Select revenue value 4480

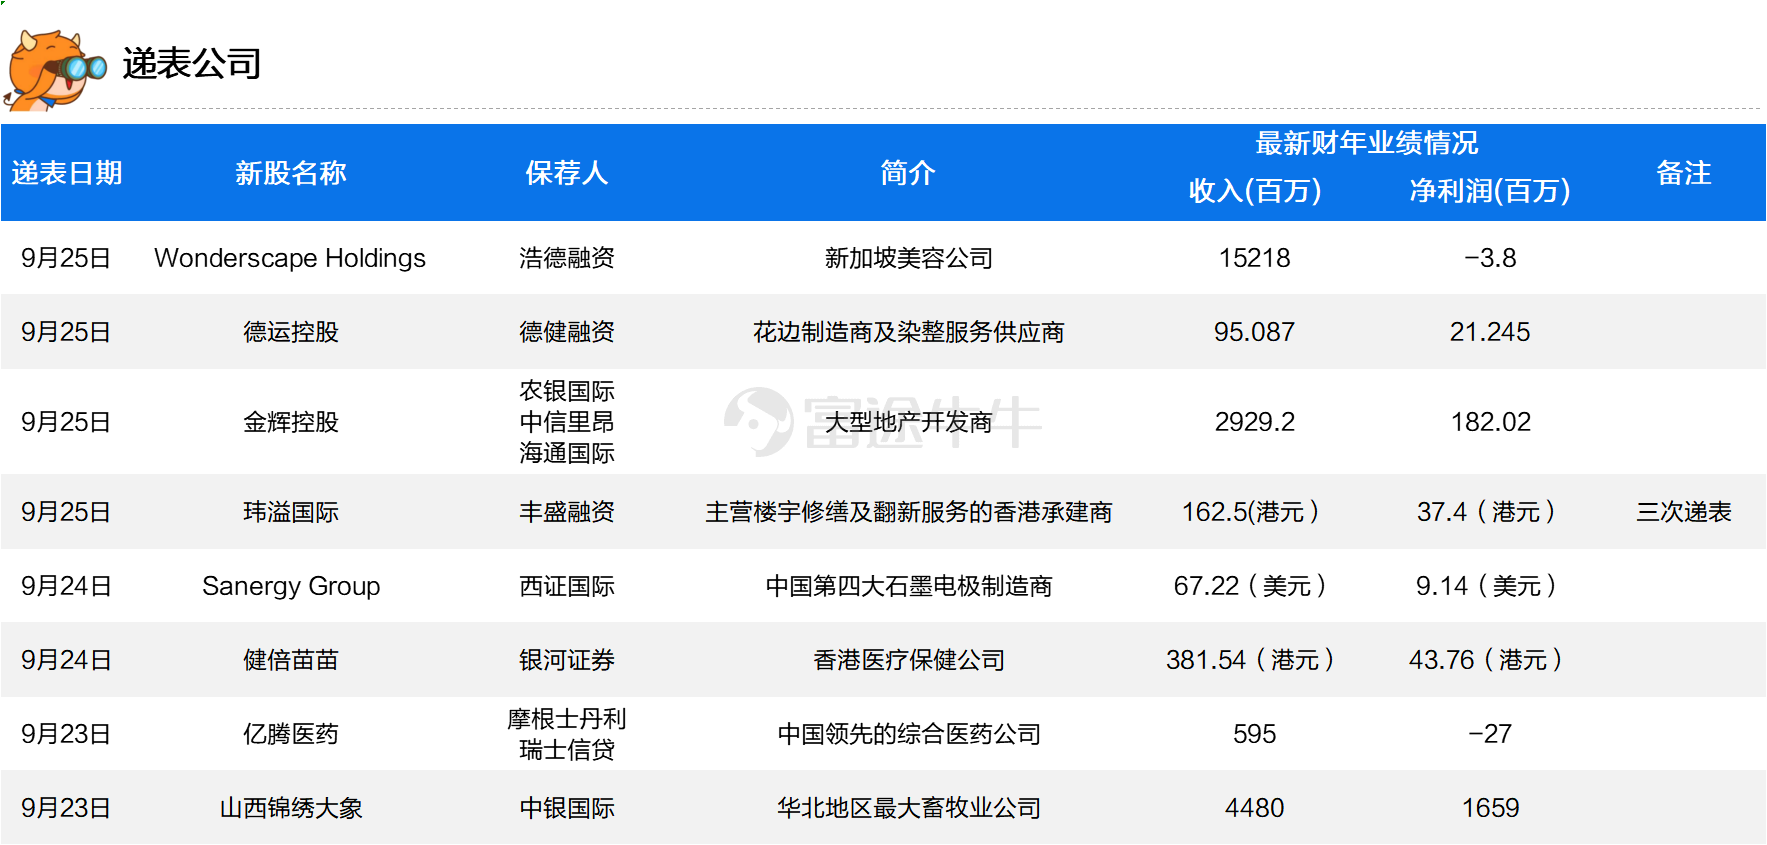(x=1255, y=808)
